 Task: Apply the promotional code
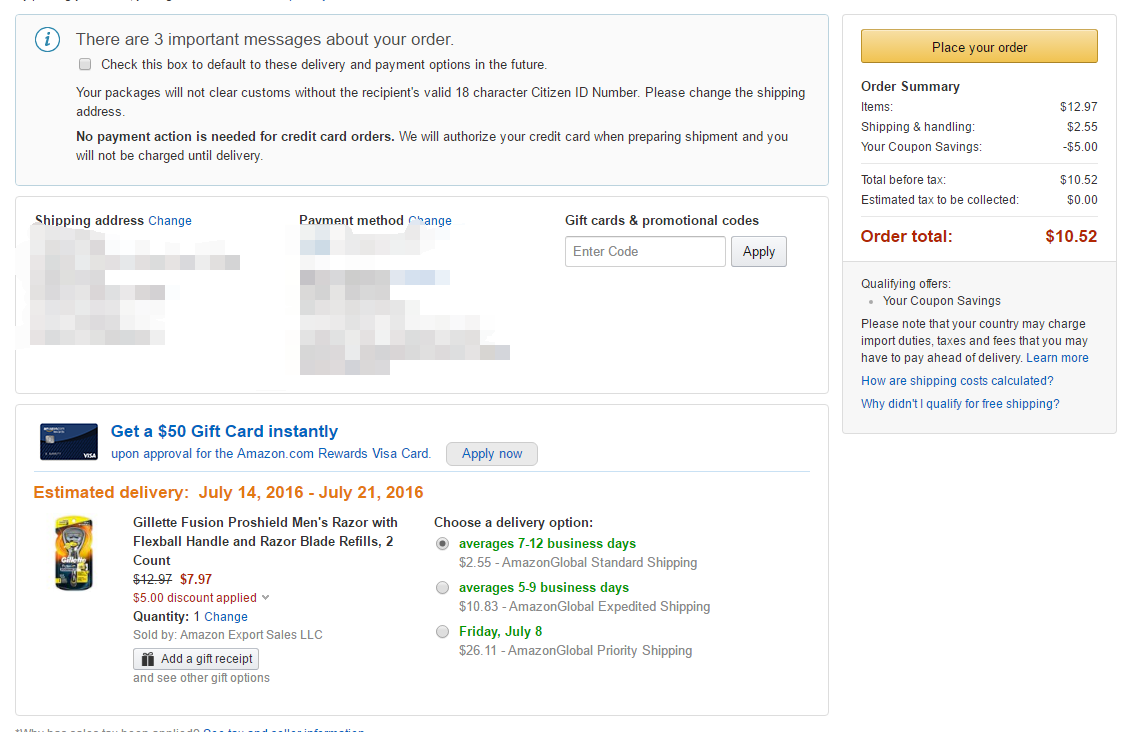point(759,251)
